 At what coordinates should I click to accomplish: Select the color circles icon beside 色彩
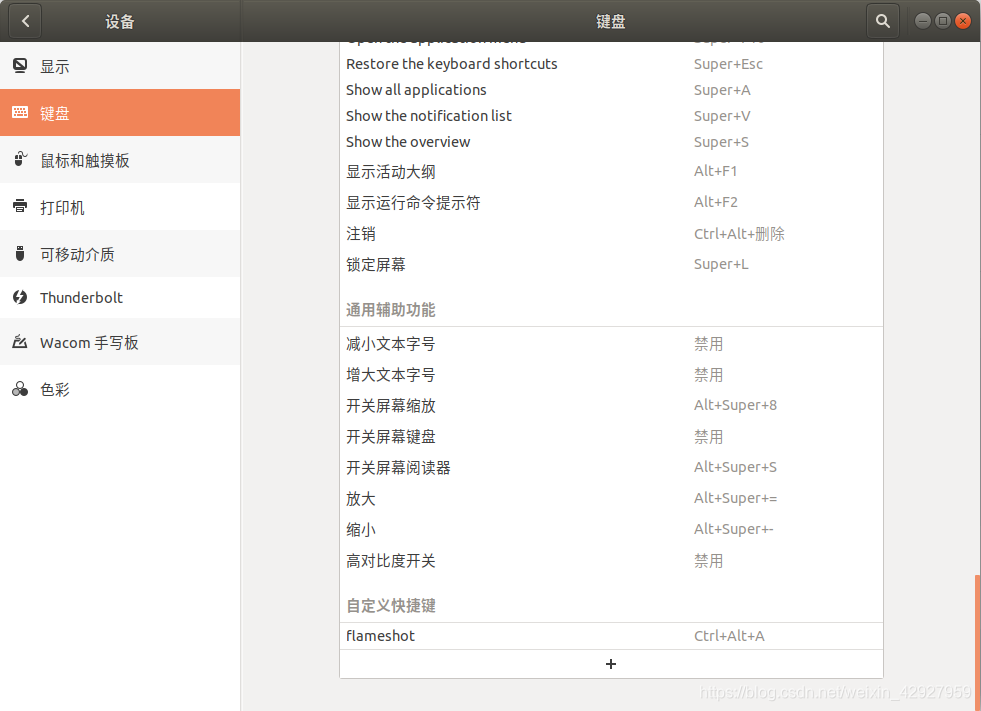point(20,389)
